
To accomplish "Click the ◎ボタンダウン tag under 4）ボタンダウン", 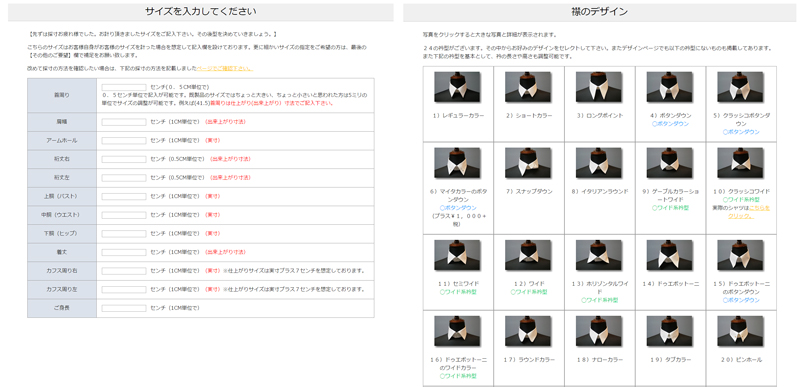I will [669, 124].
